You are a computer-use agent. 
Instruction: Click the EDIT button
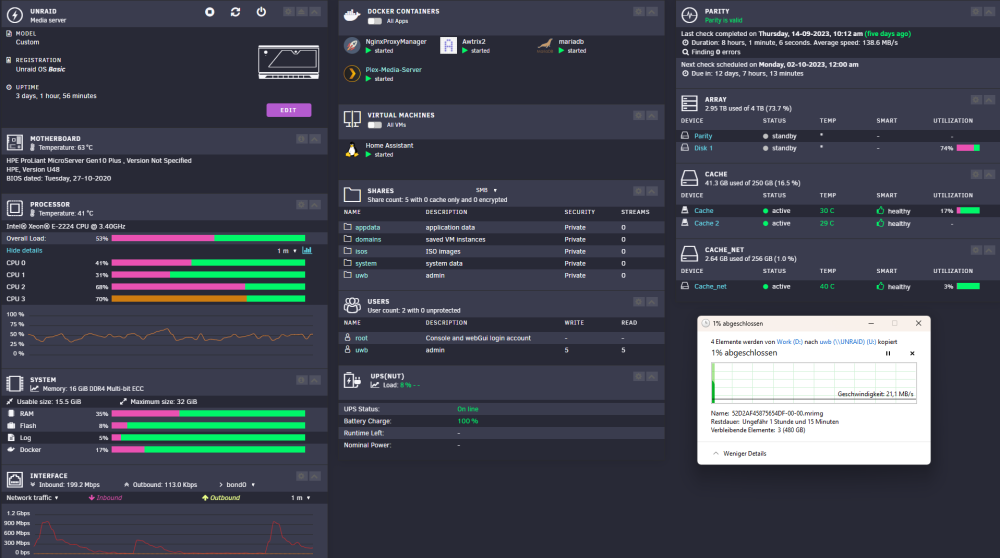288,110
